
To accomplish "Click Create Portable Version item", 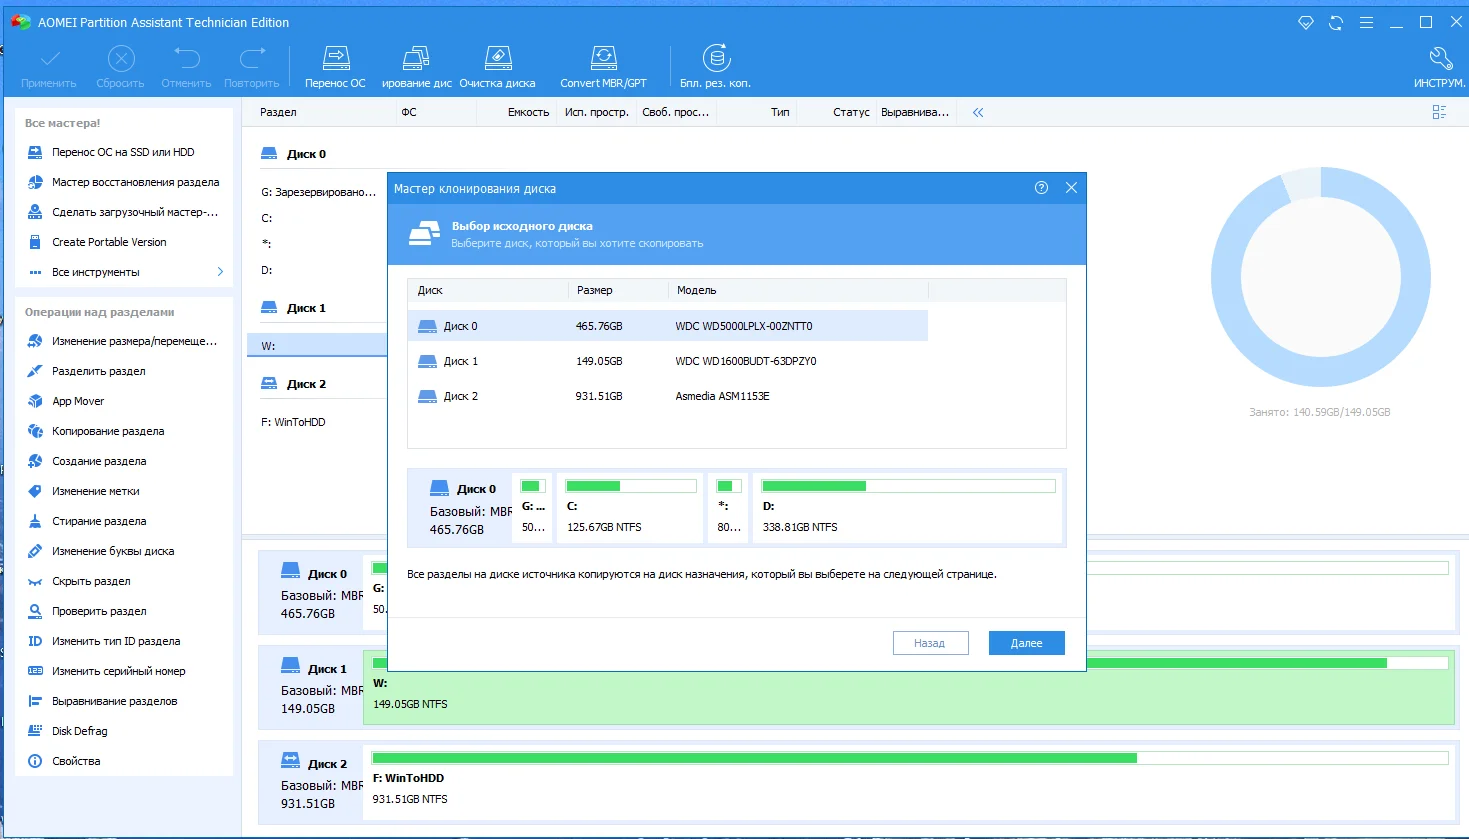I will [x=109, y=242].
